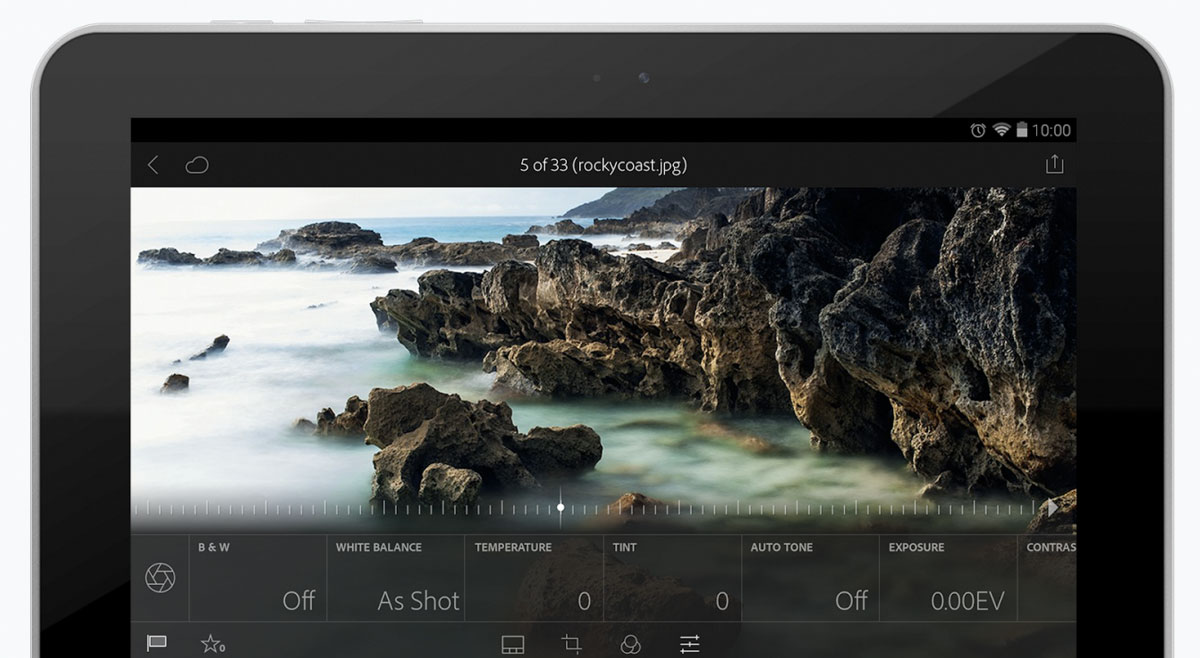The image size is (1200, 658).
Task: Select the Temperature adjustment tile
Action: (x=534, y=578)
